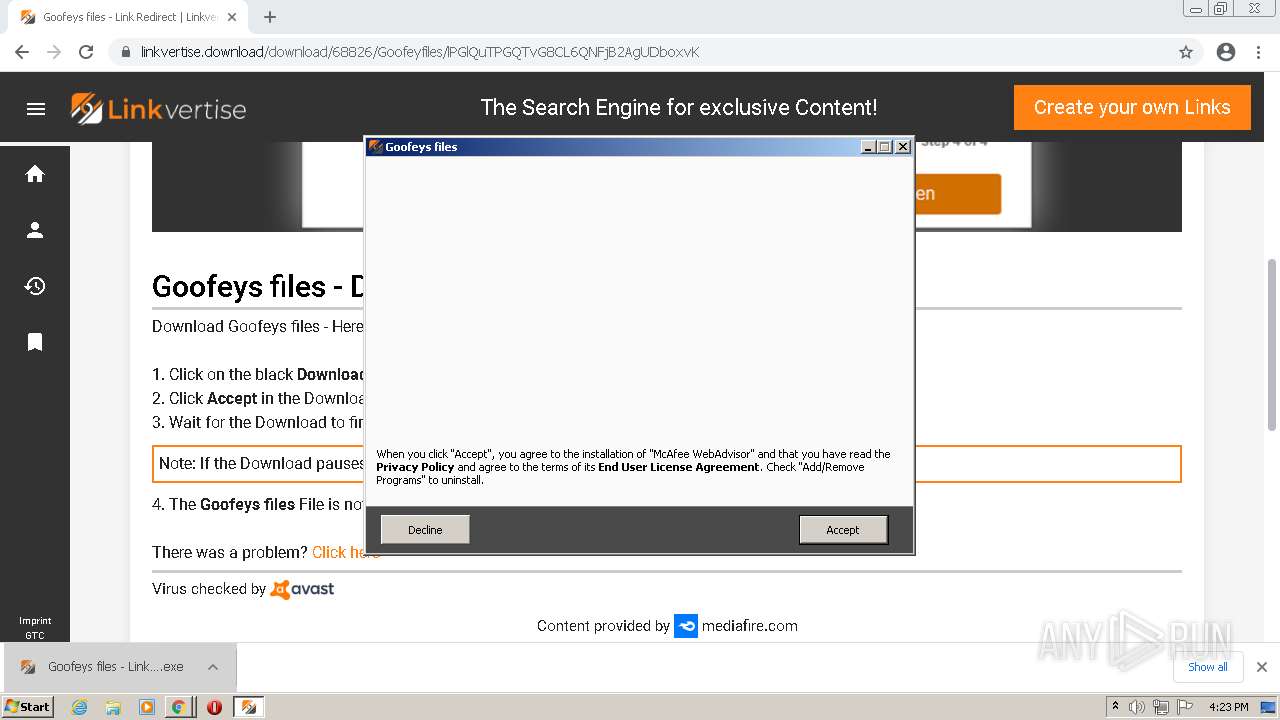Reload the current page
The height and width of the screenshot is (720, 1280).
pos(86,52)
